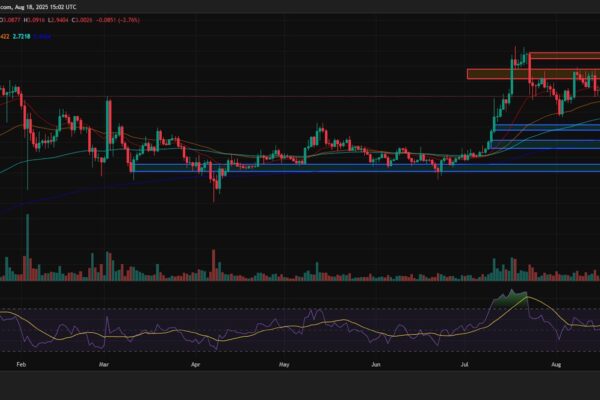Select the thin red horizontal price line
Viewport: 600px width, 400px height.
(300, 97)
